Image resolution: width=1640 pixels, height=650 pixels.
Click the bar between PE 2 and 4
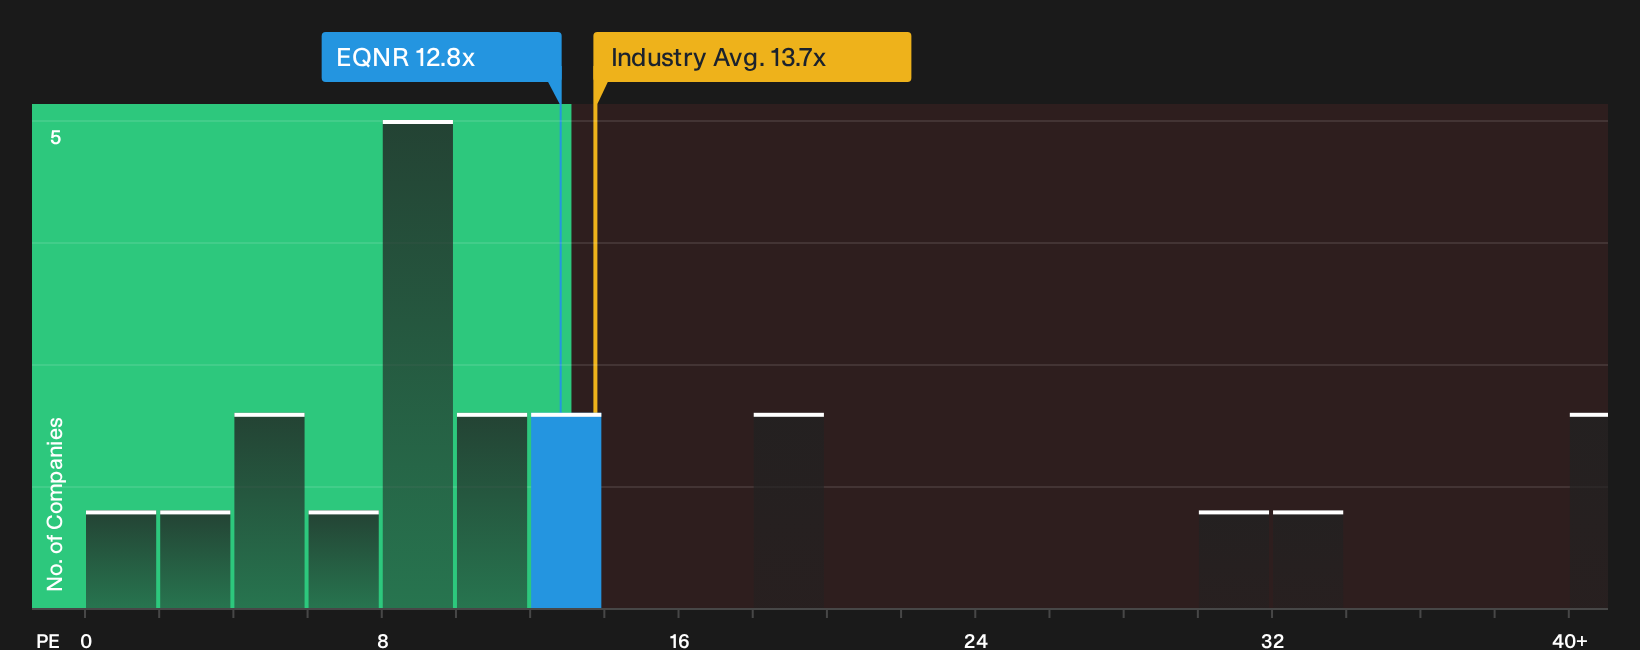(195, 560)
